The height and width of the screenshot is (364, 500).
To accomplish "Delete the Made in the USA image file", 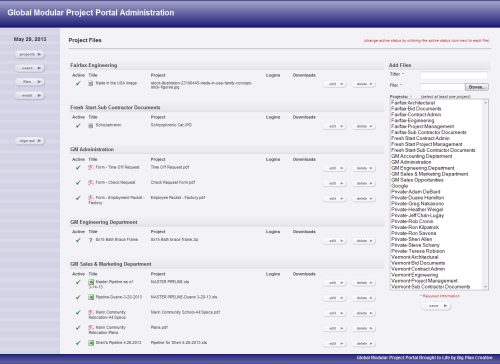I will coord(364,84).
